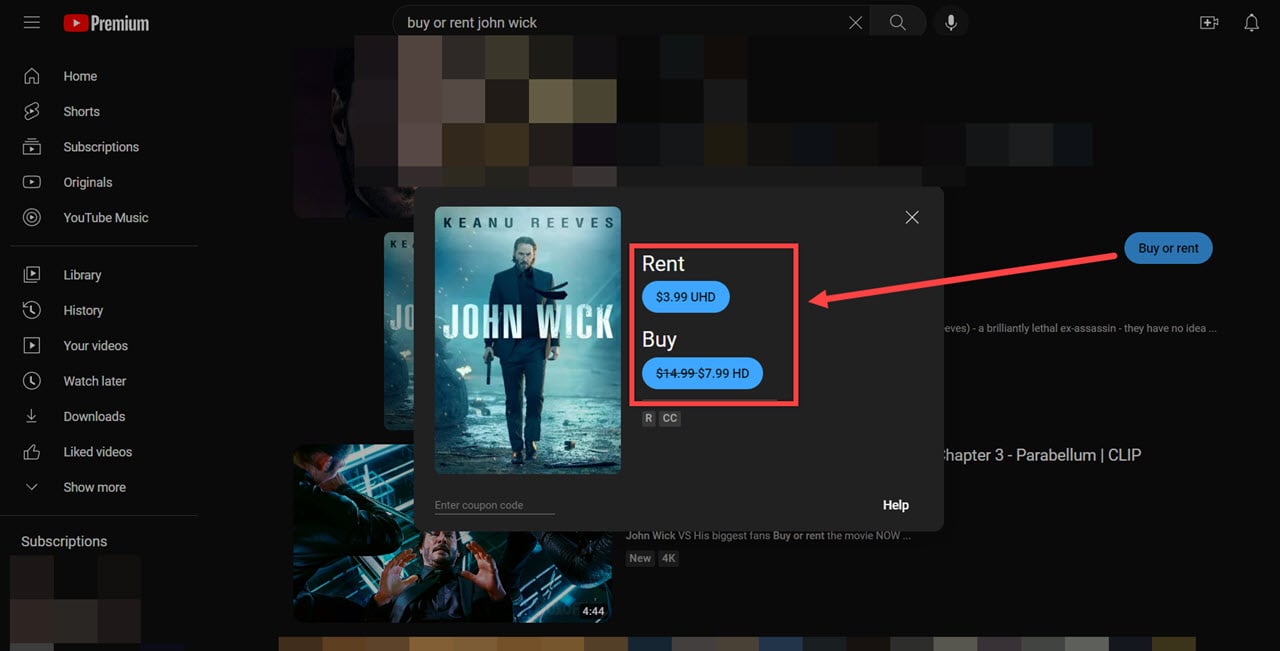Clear the search box text
The width and height of the screenshot is (1280, 651).
[x=855, y=22]
